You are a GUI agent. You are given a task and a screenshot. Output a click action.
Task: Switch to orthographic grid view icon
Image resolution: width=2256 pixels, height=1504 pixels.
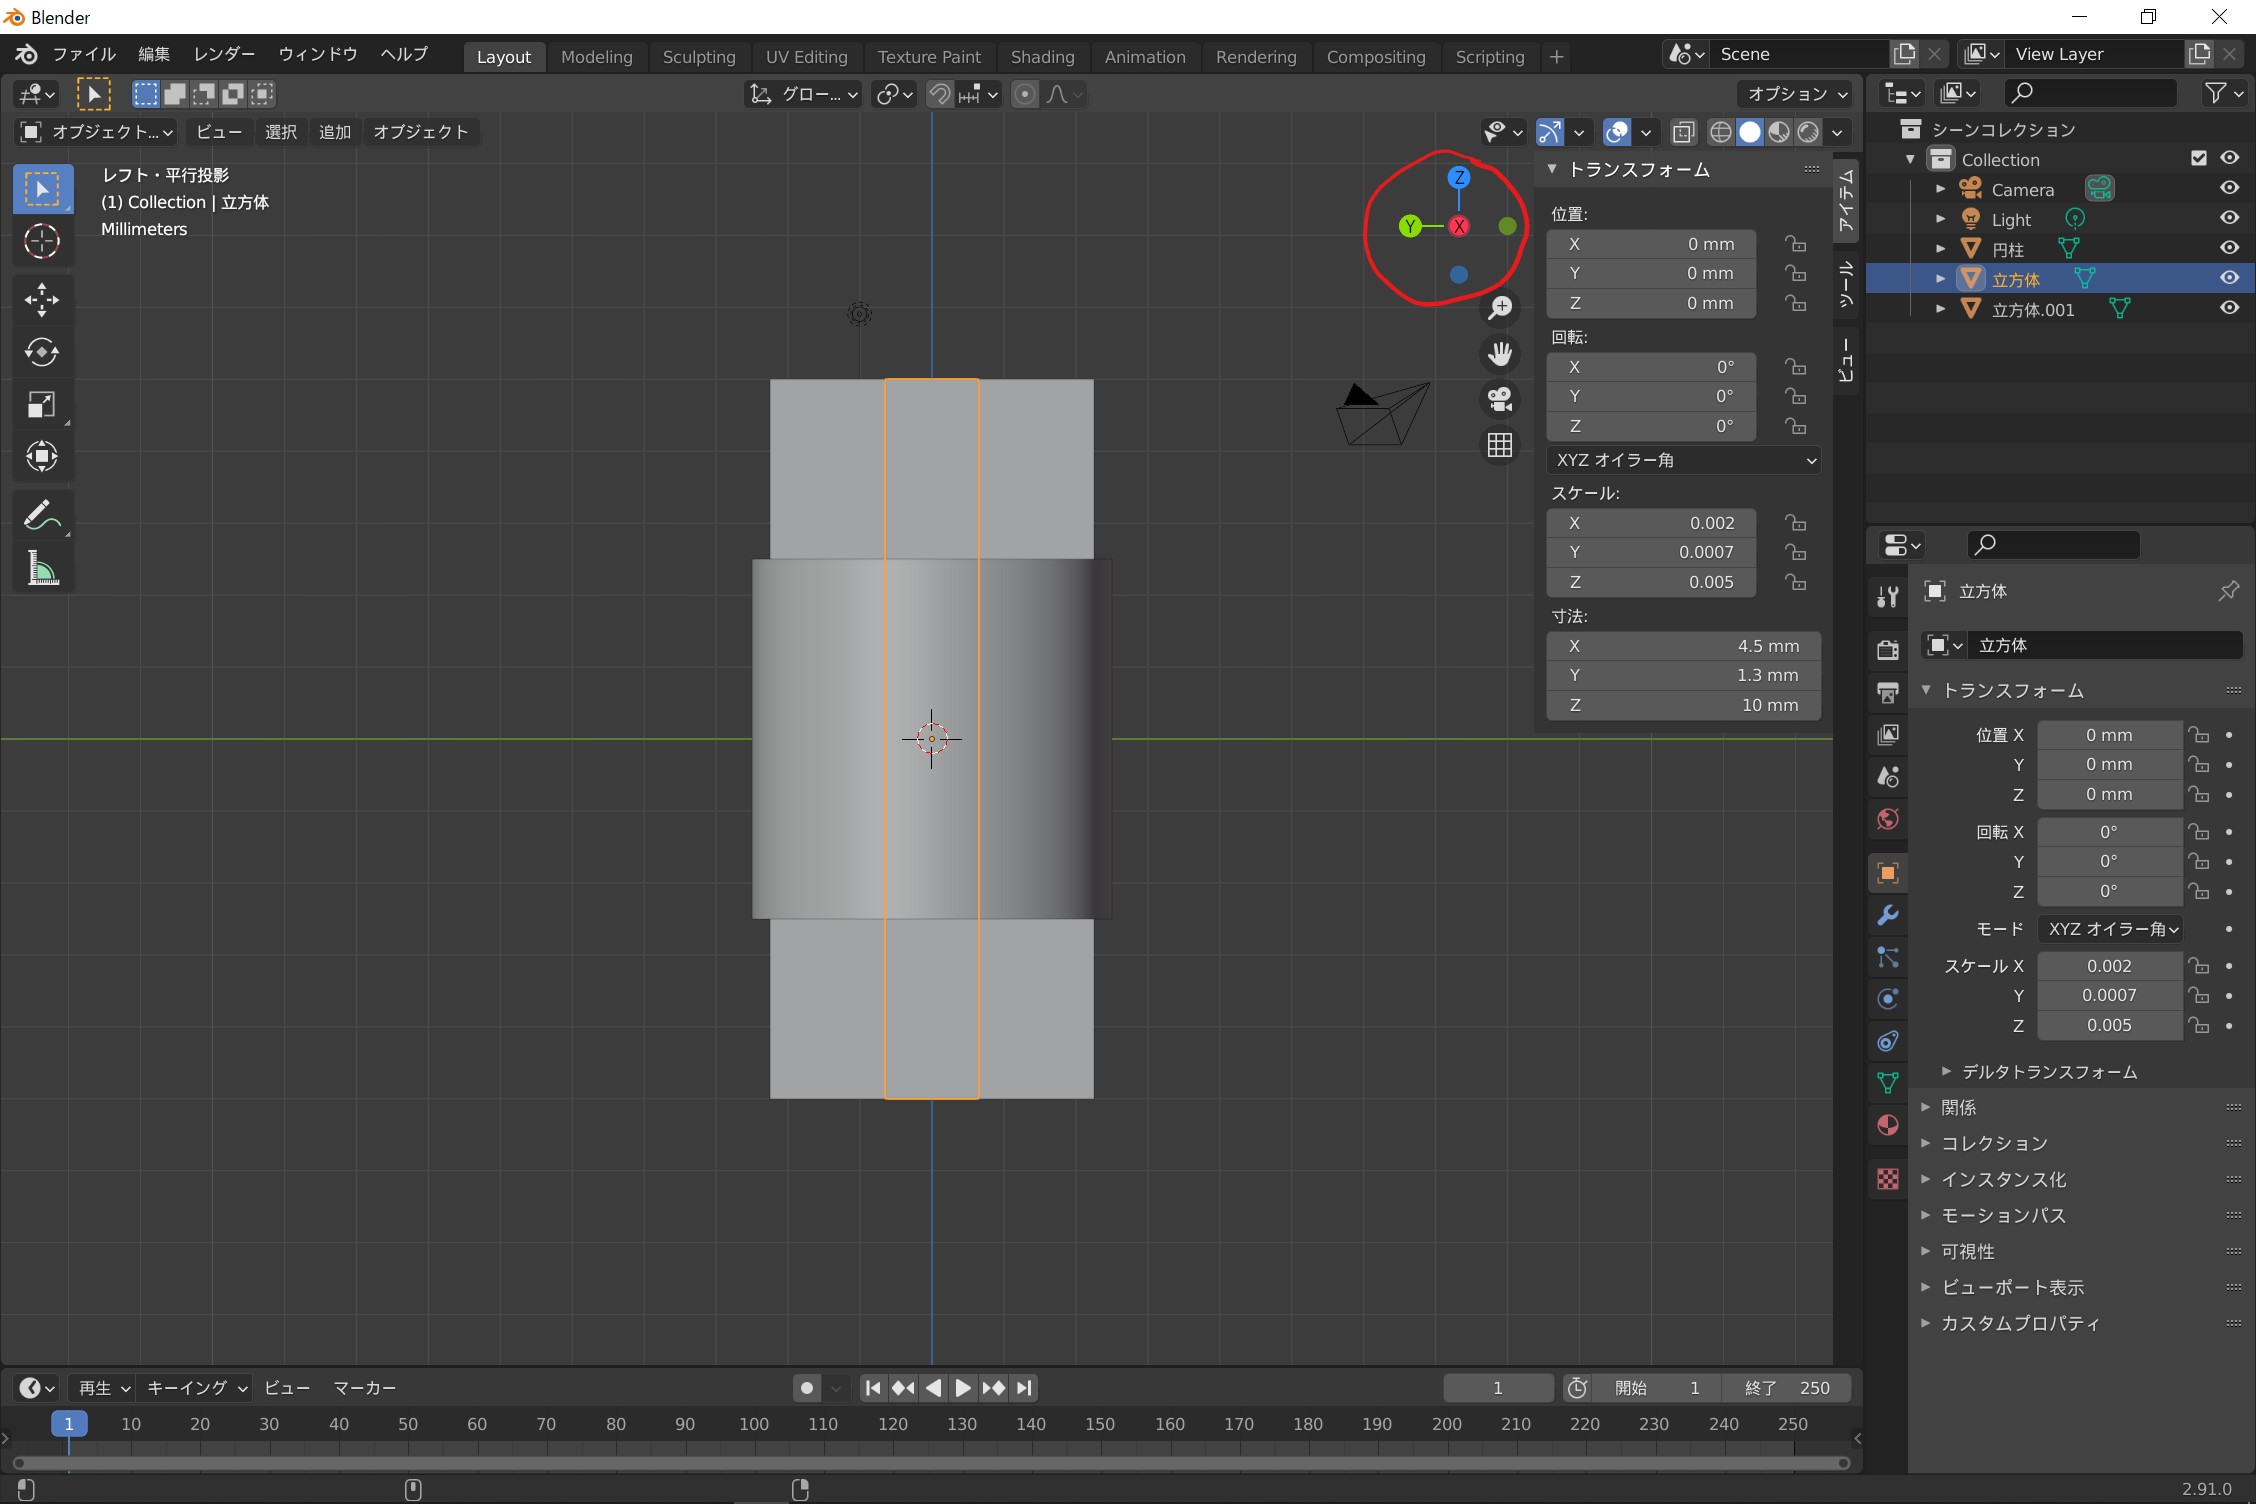point(1499,445)
